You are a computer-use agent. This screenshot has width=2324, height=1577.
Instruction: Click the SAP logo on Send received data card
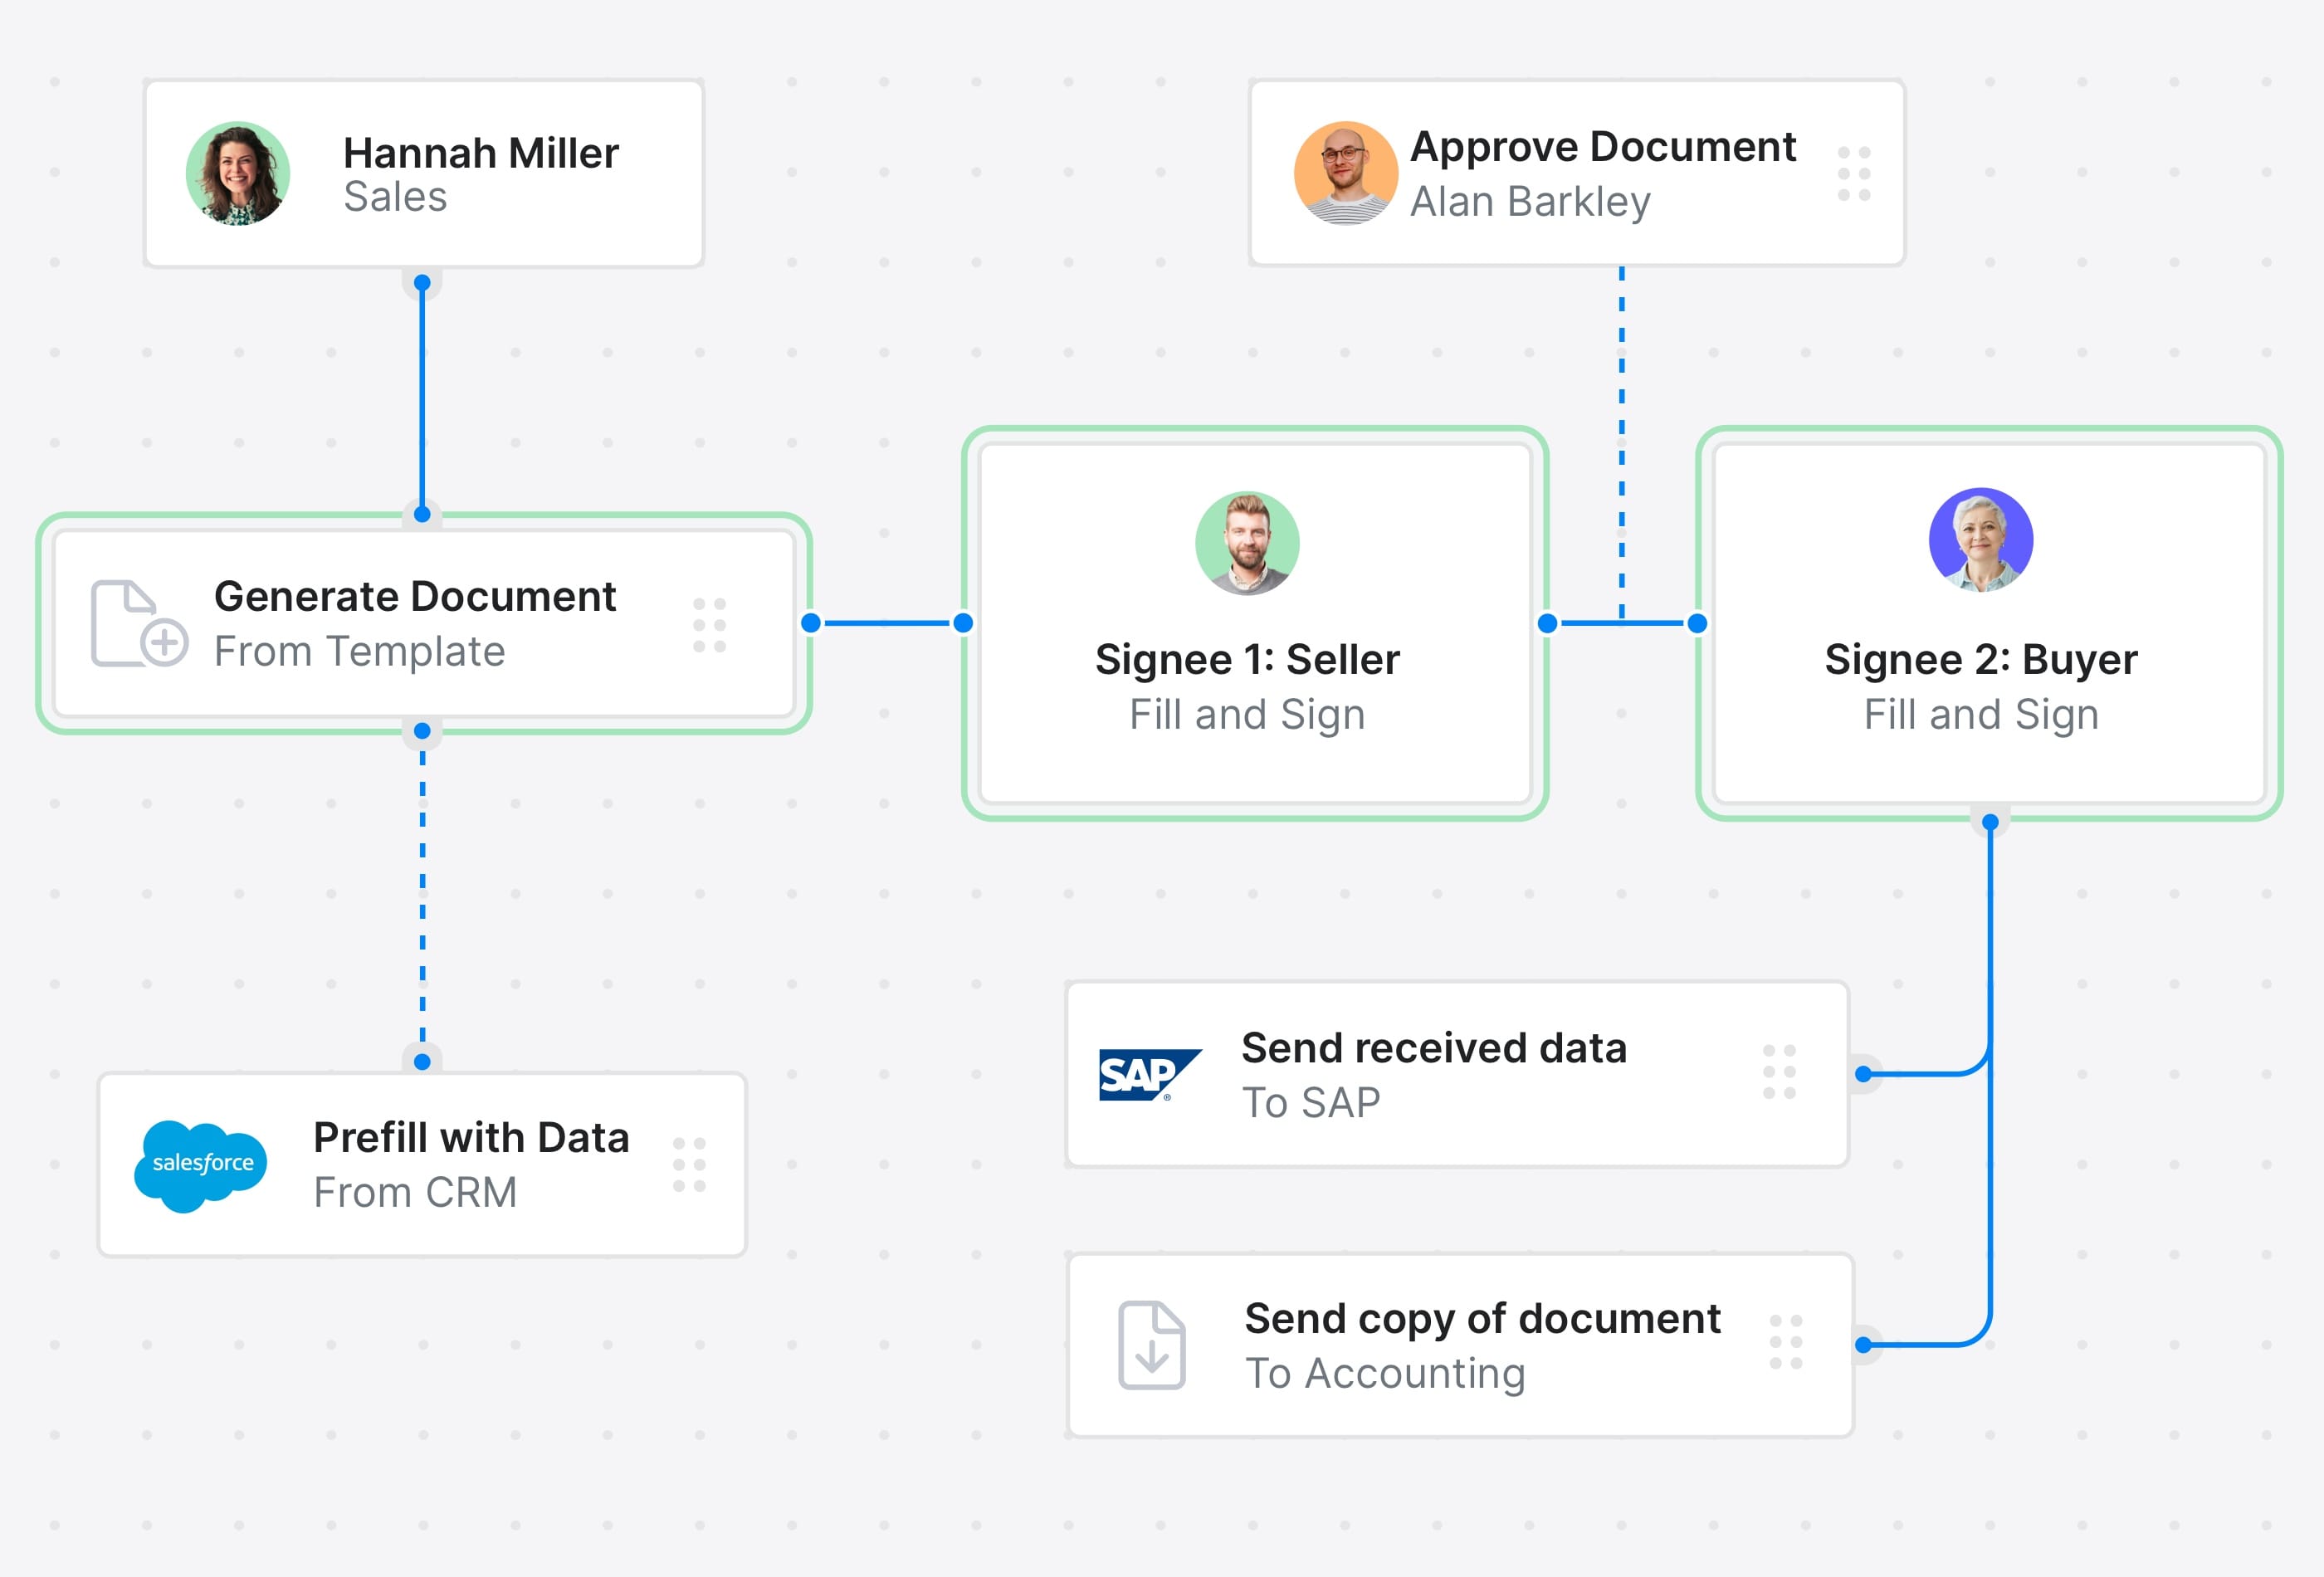click(1149, 1075)
